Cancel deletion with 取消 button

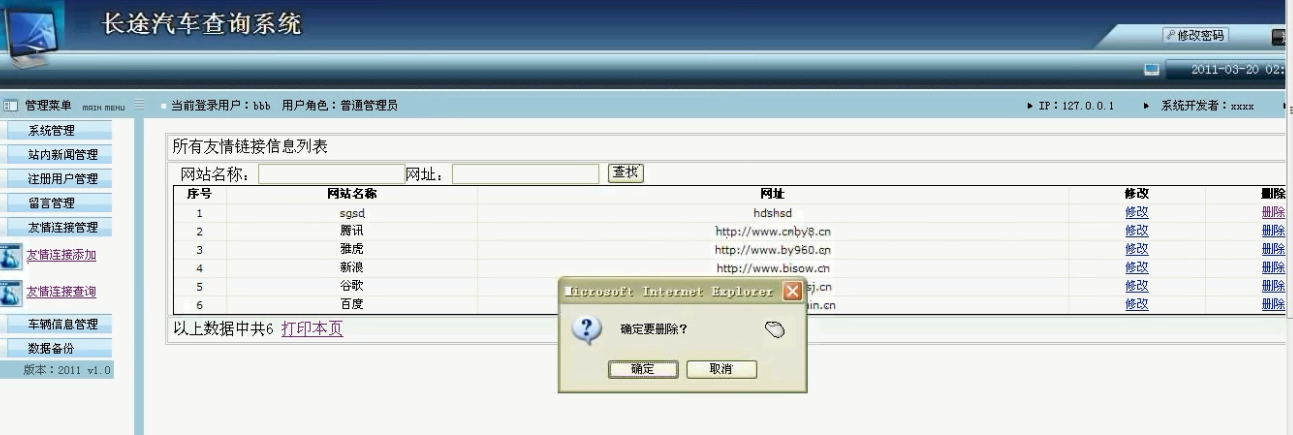(x=720, y=369)
